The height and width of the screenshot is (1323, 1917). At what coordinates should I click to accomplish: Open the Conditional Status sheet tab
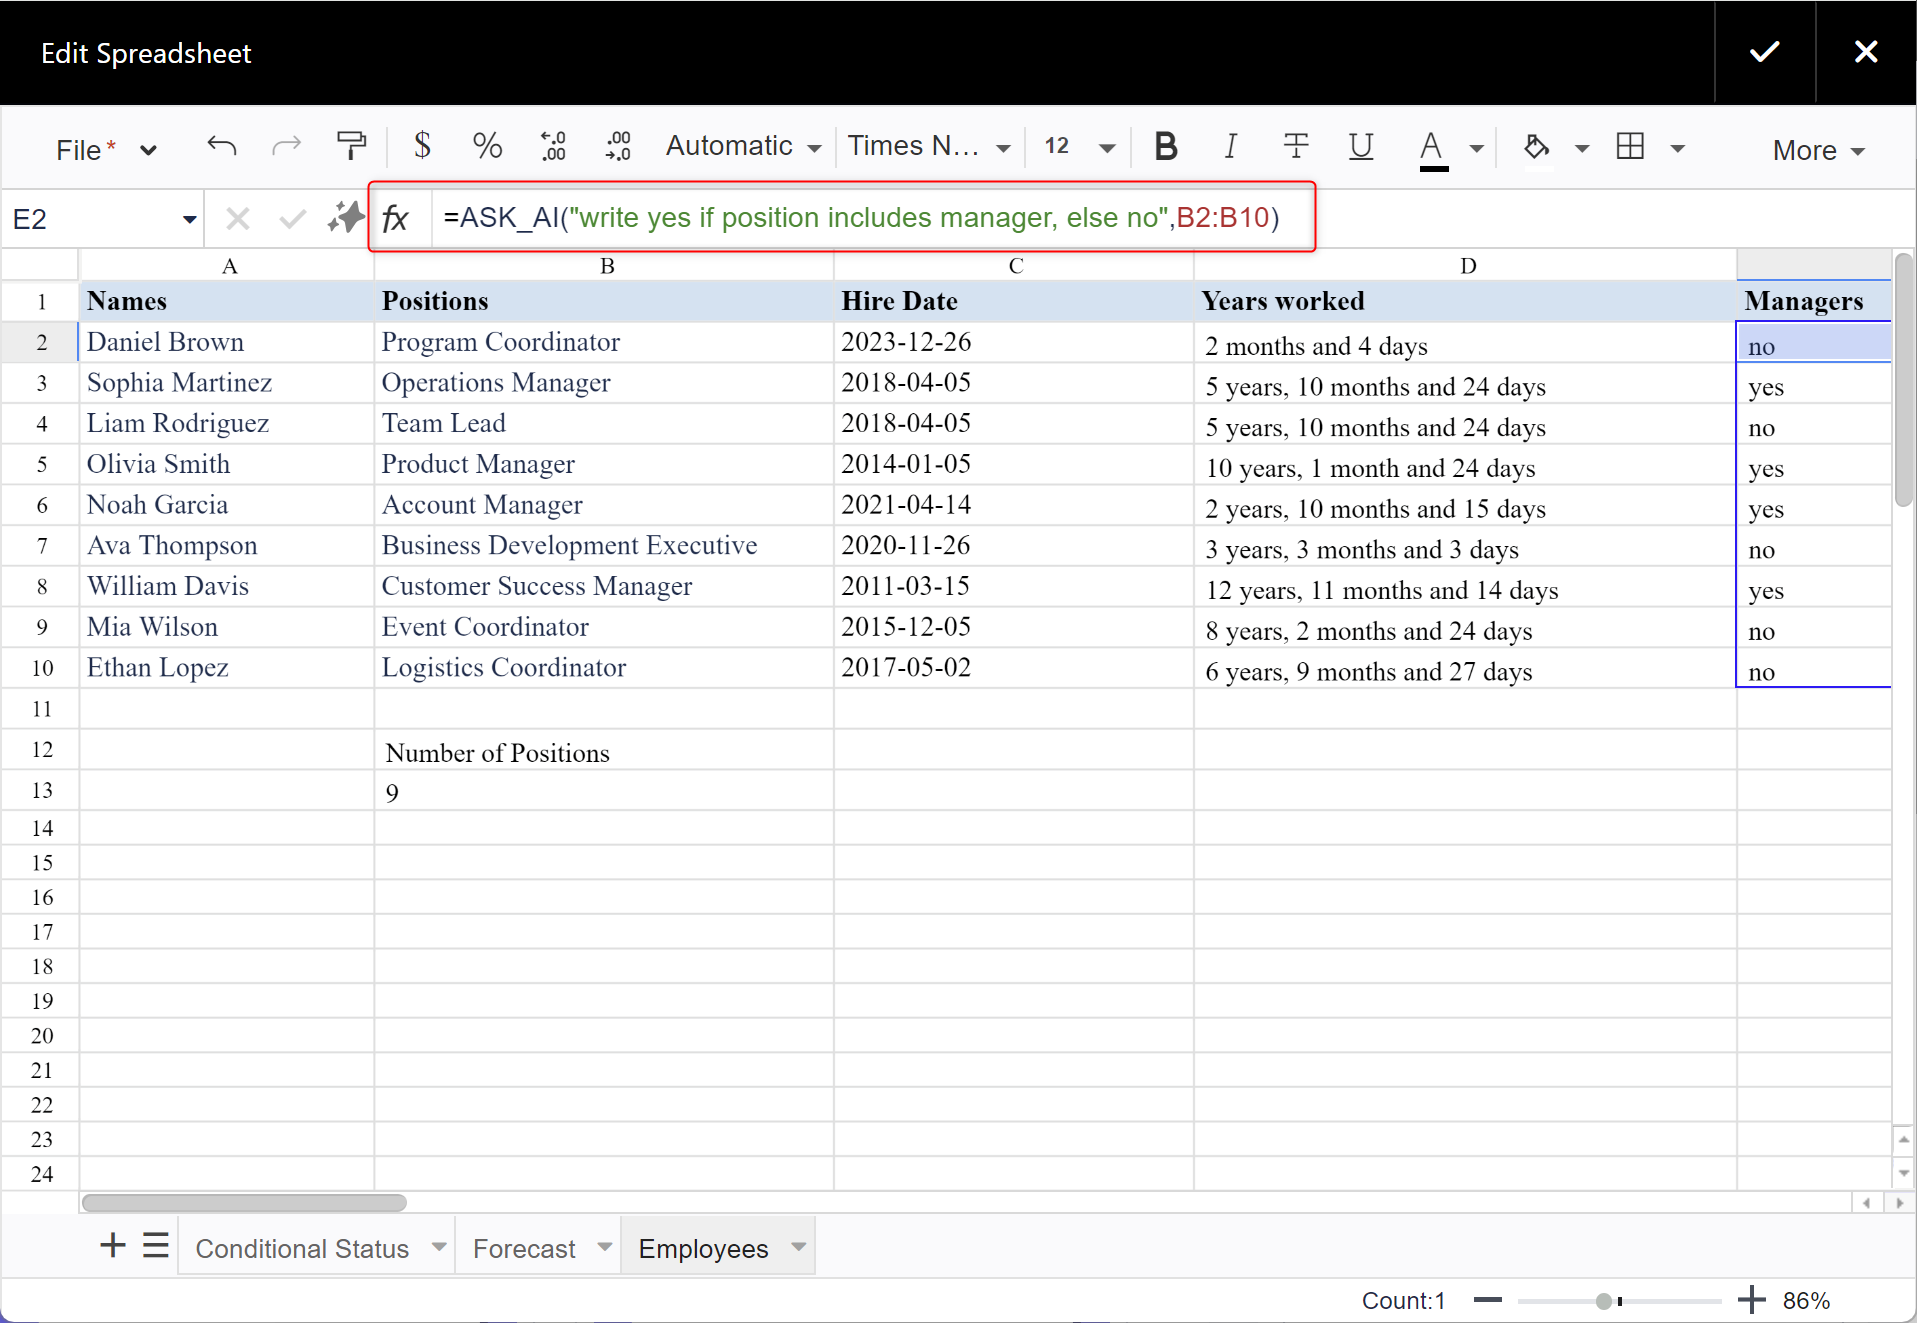coord(302,1248)
